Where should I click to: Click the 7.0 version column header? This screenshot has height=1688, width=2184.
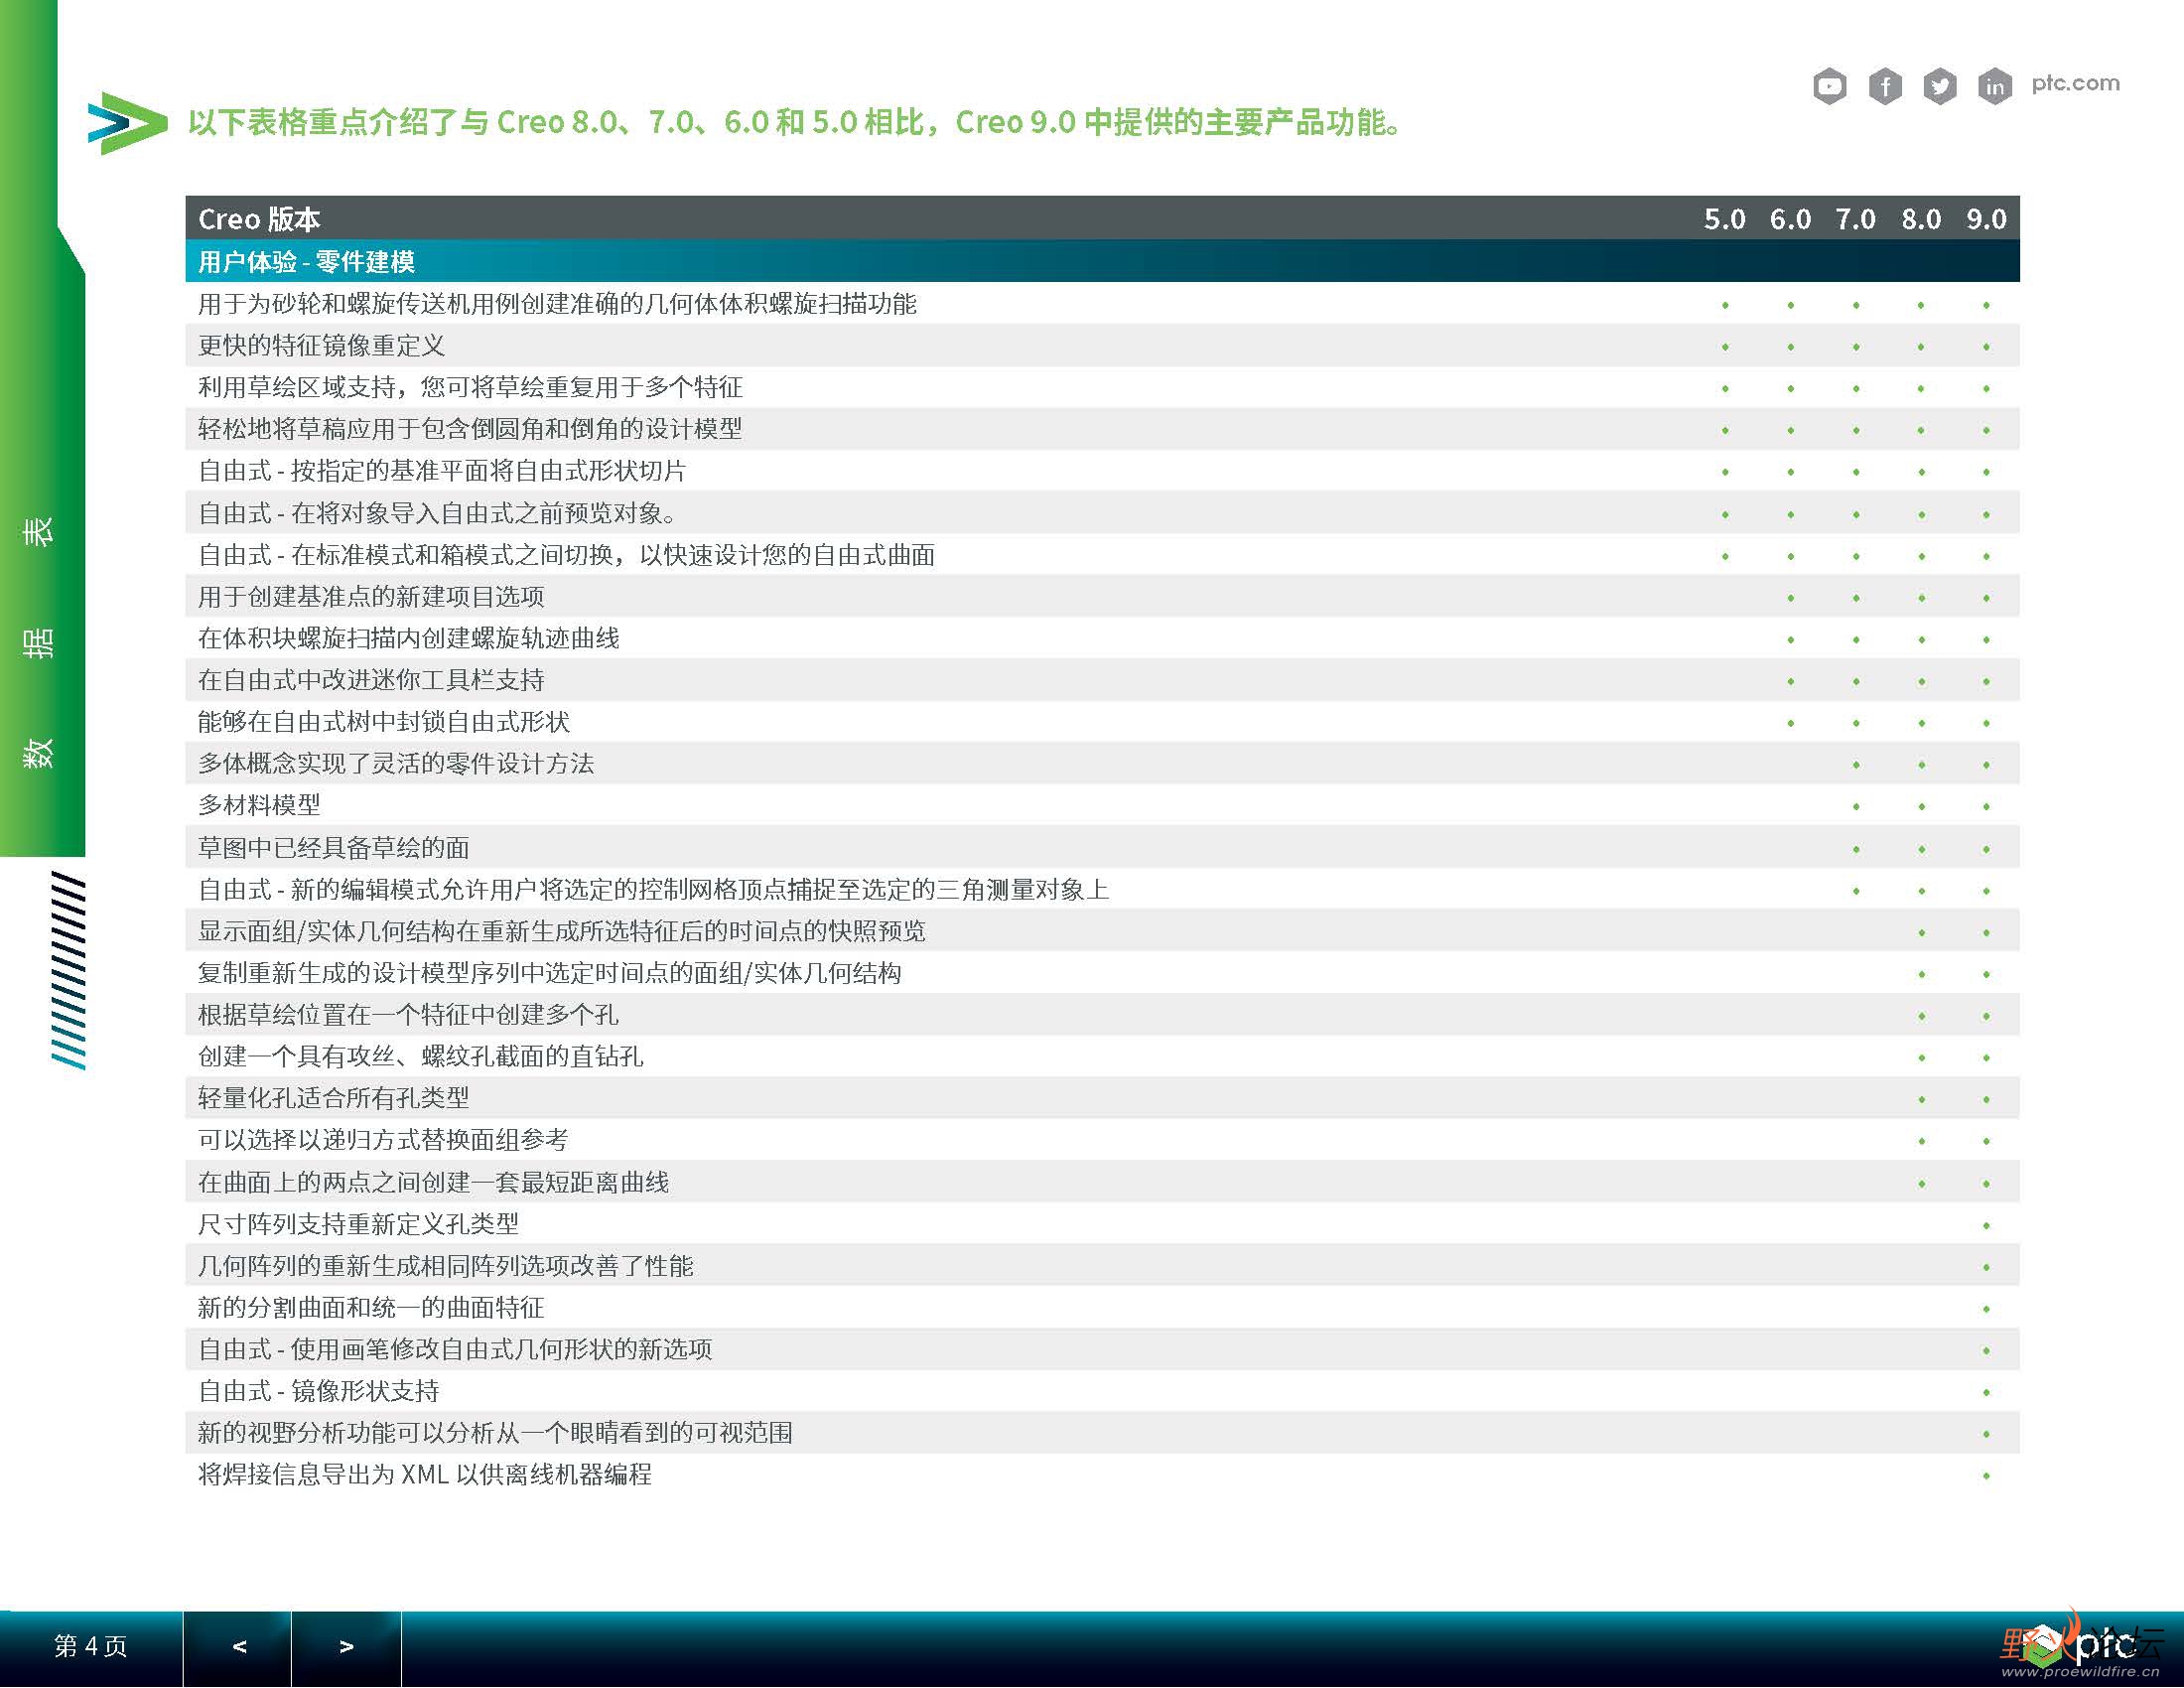coord(1855,219)
